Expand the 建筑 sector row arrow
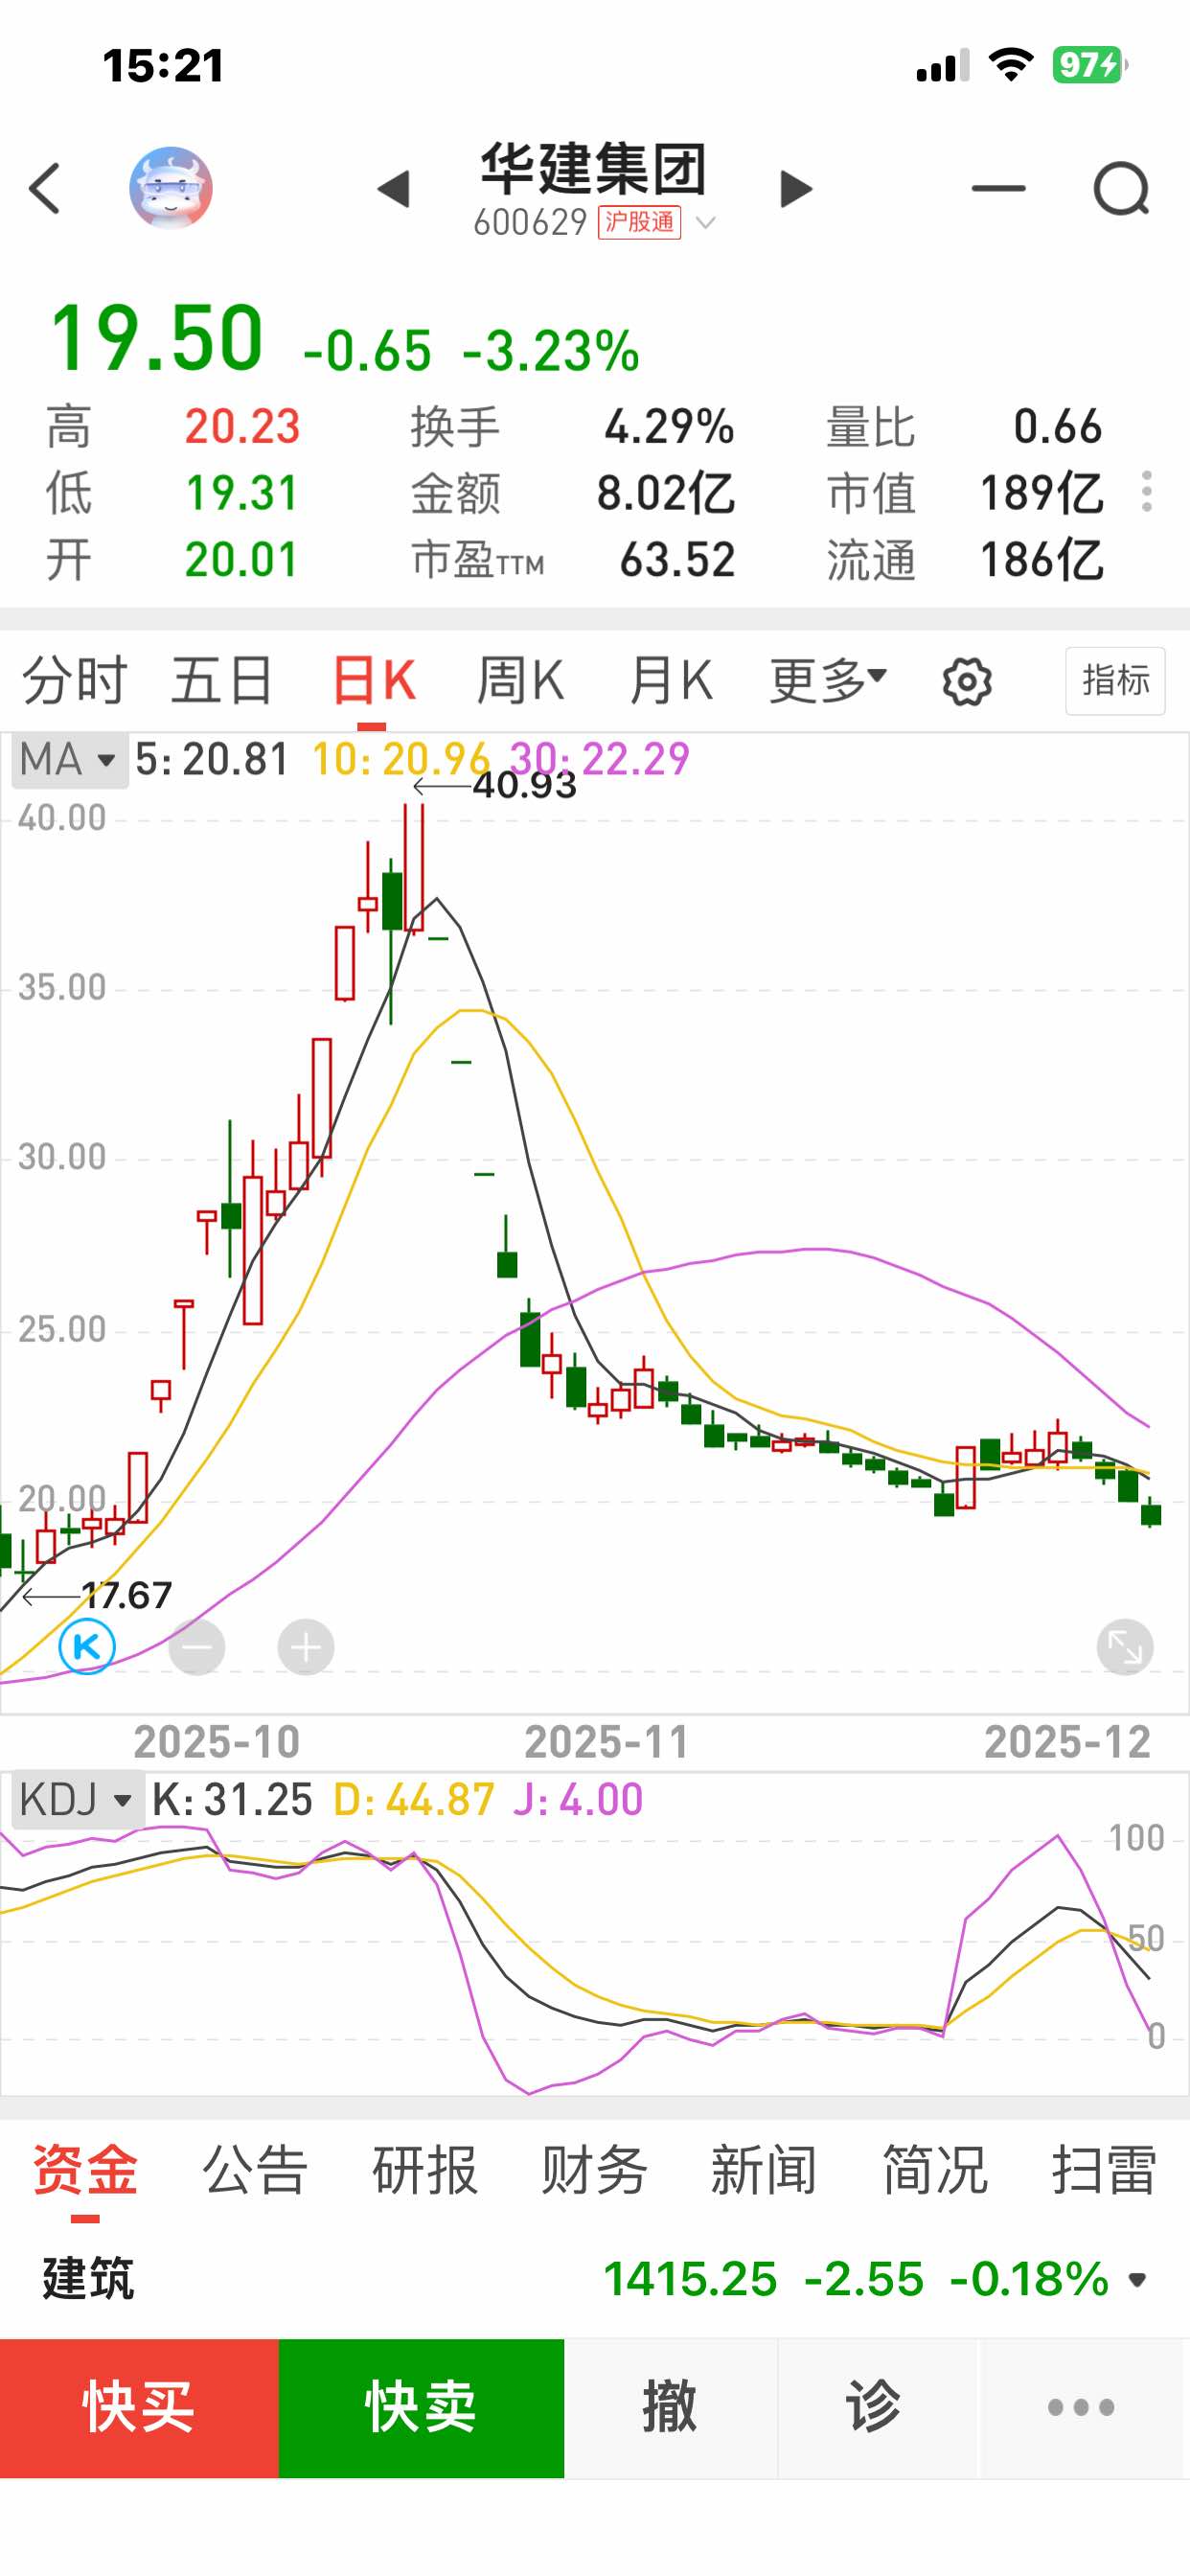Viewport: 1190px width, 2576px height. pos(1137,2280)
